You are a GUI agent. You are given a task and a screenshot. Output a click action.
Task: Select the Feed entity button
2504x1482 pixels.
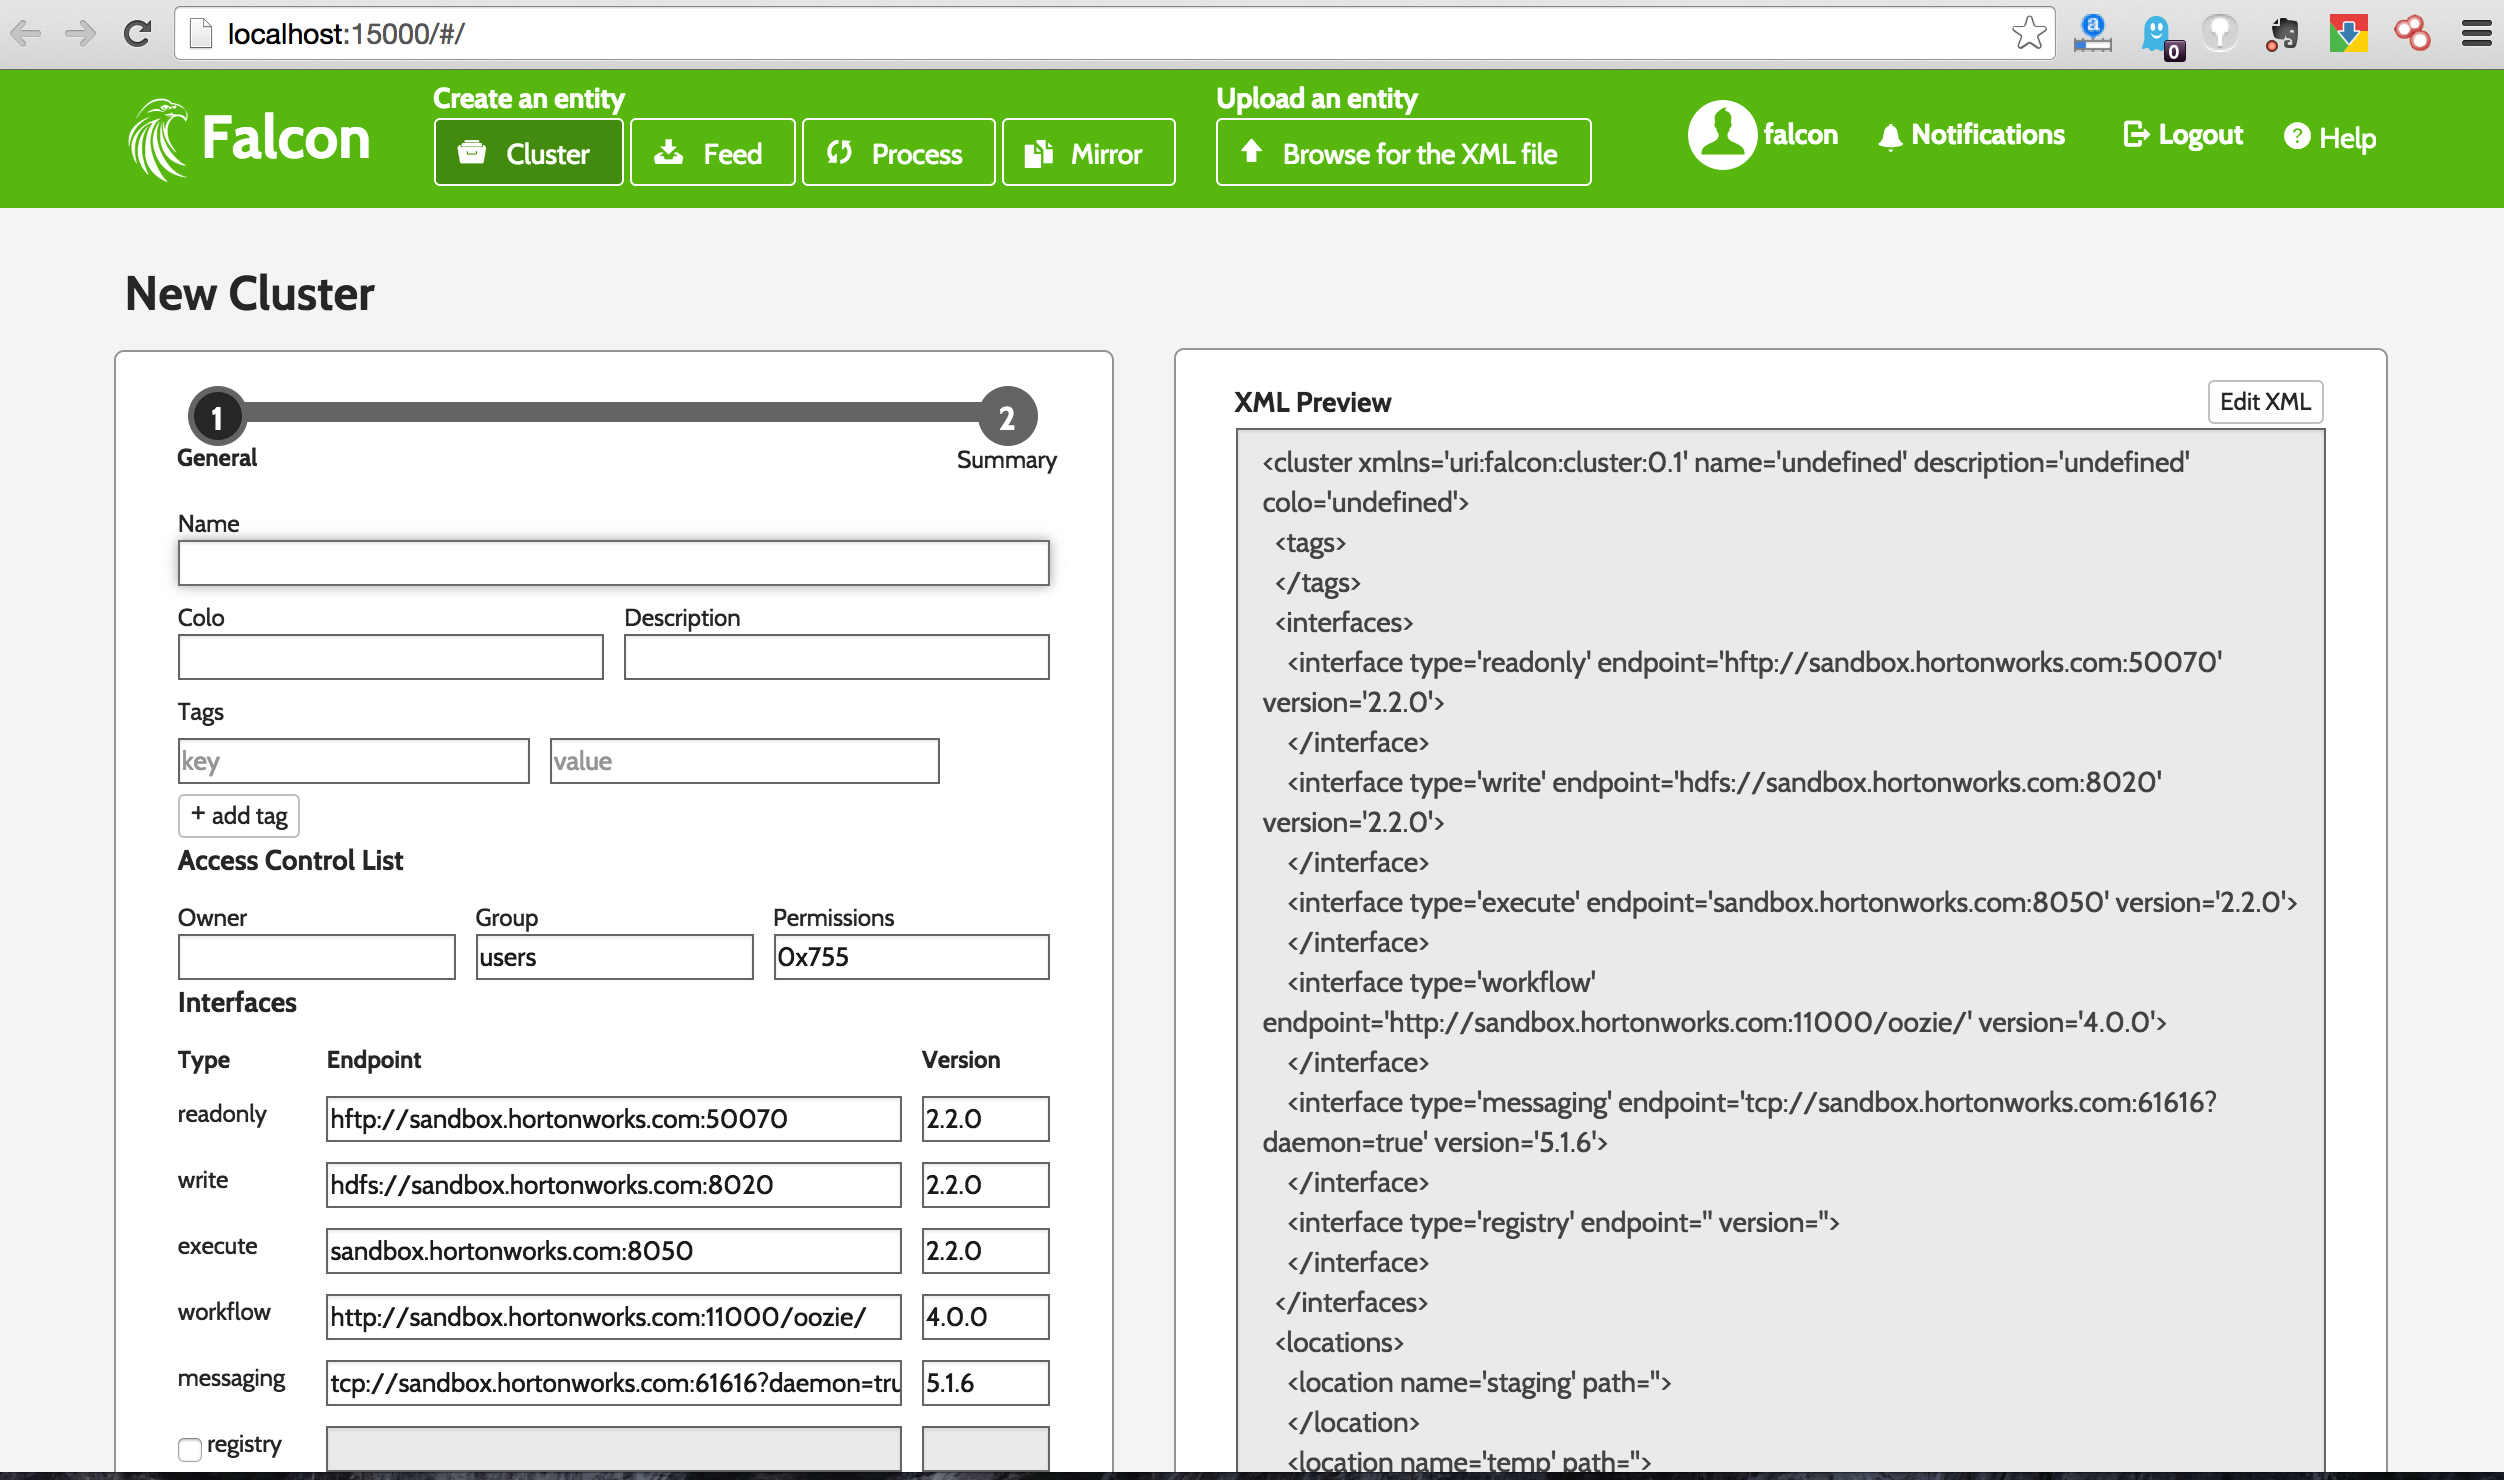coord(712,153)
